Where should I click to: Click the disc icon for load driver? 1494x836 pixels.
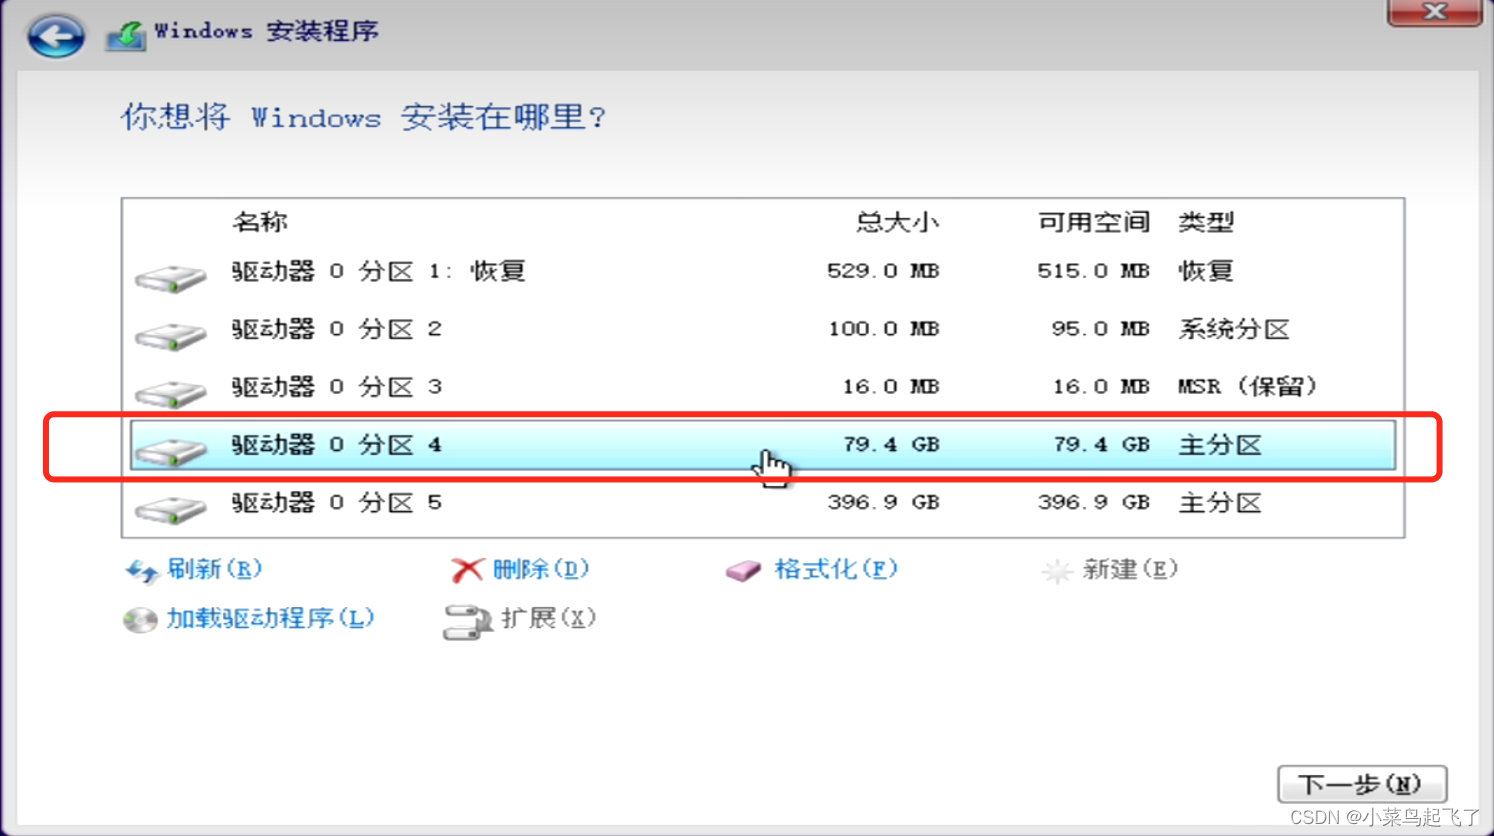point(140,620)
